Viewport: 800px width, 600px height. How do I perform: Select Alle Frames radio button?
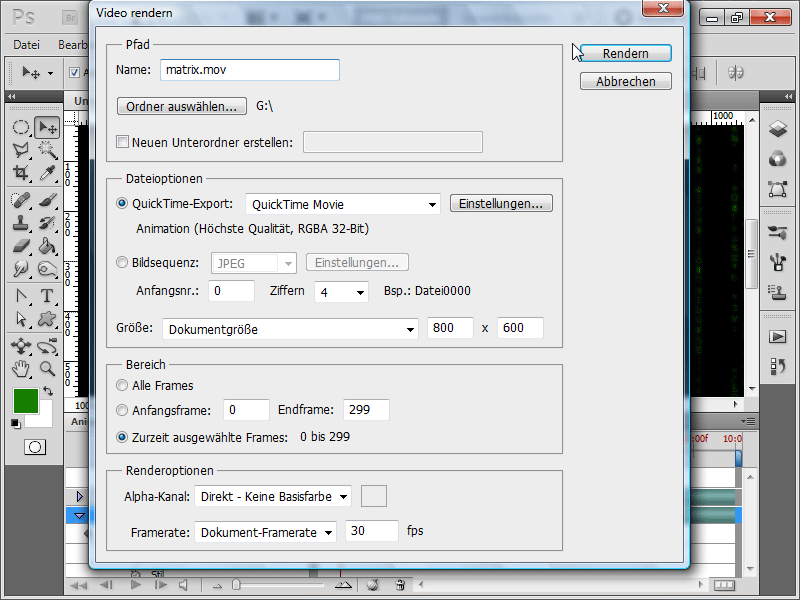pos(122,385)
